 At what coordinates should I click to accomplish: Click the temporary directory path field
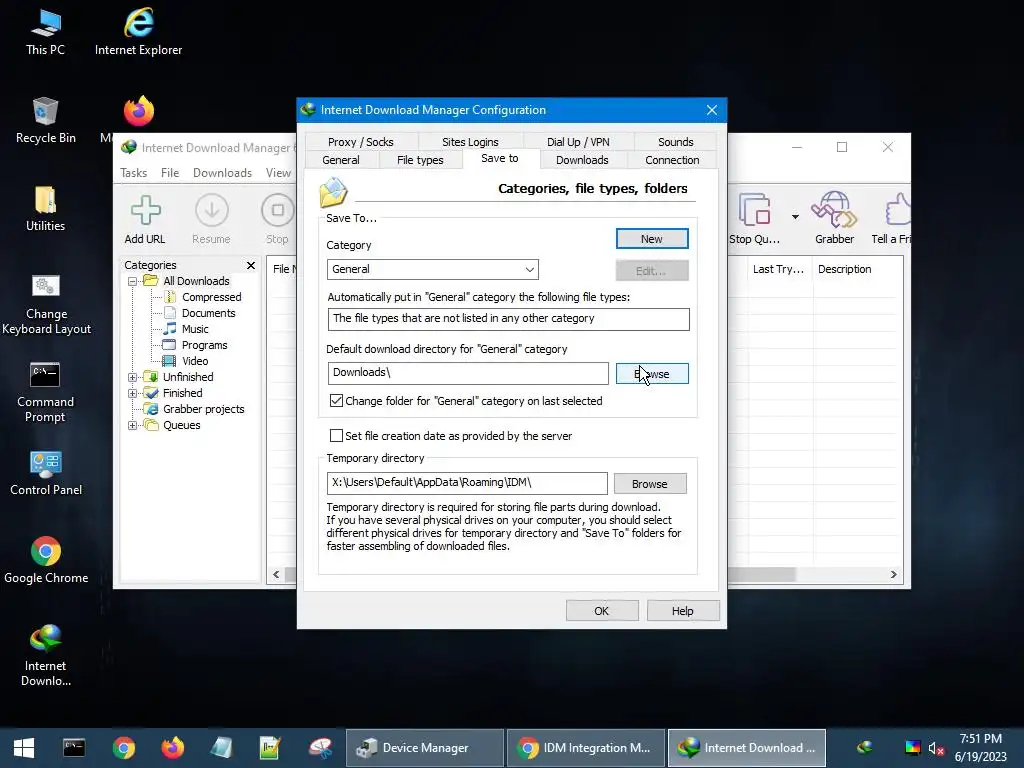pos(467,483)
